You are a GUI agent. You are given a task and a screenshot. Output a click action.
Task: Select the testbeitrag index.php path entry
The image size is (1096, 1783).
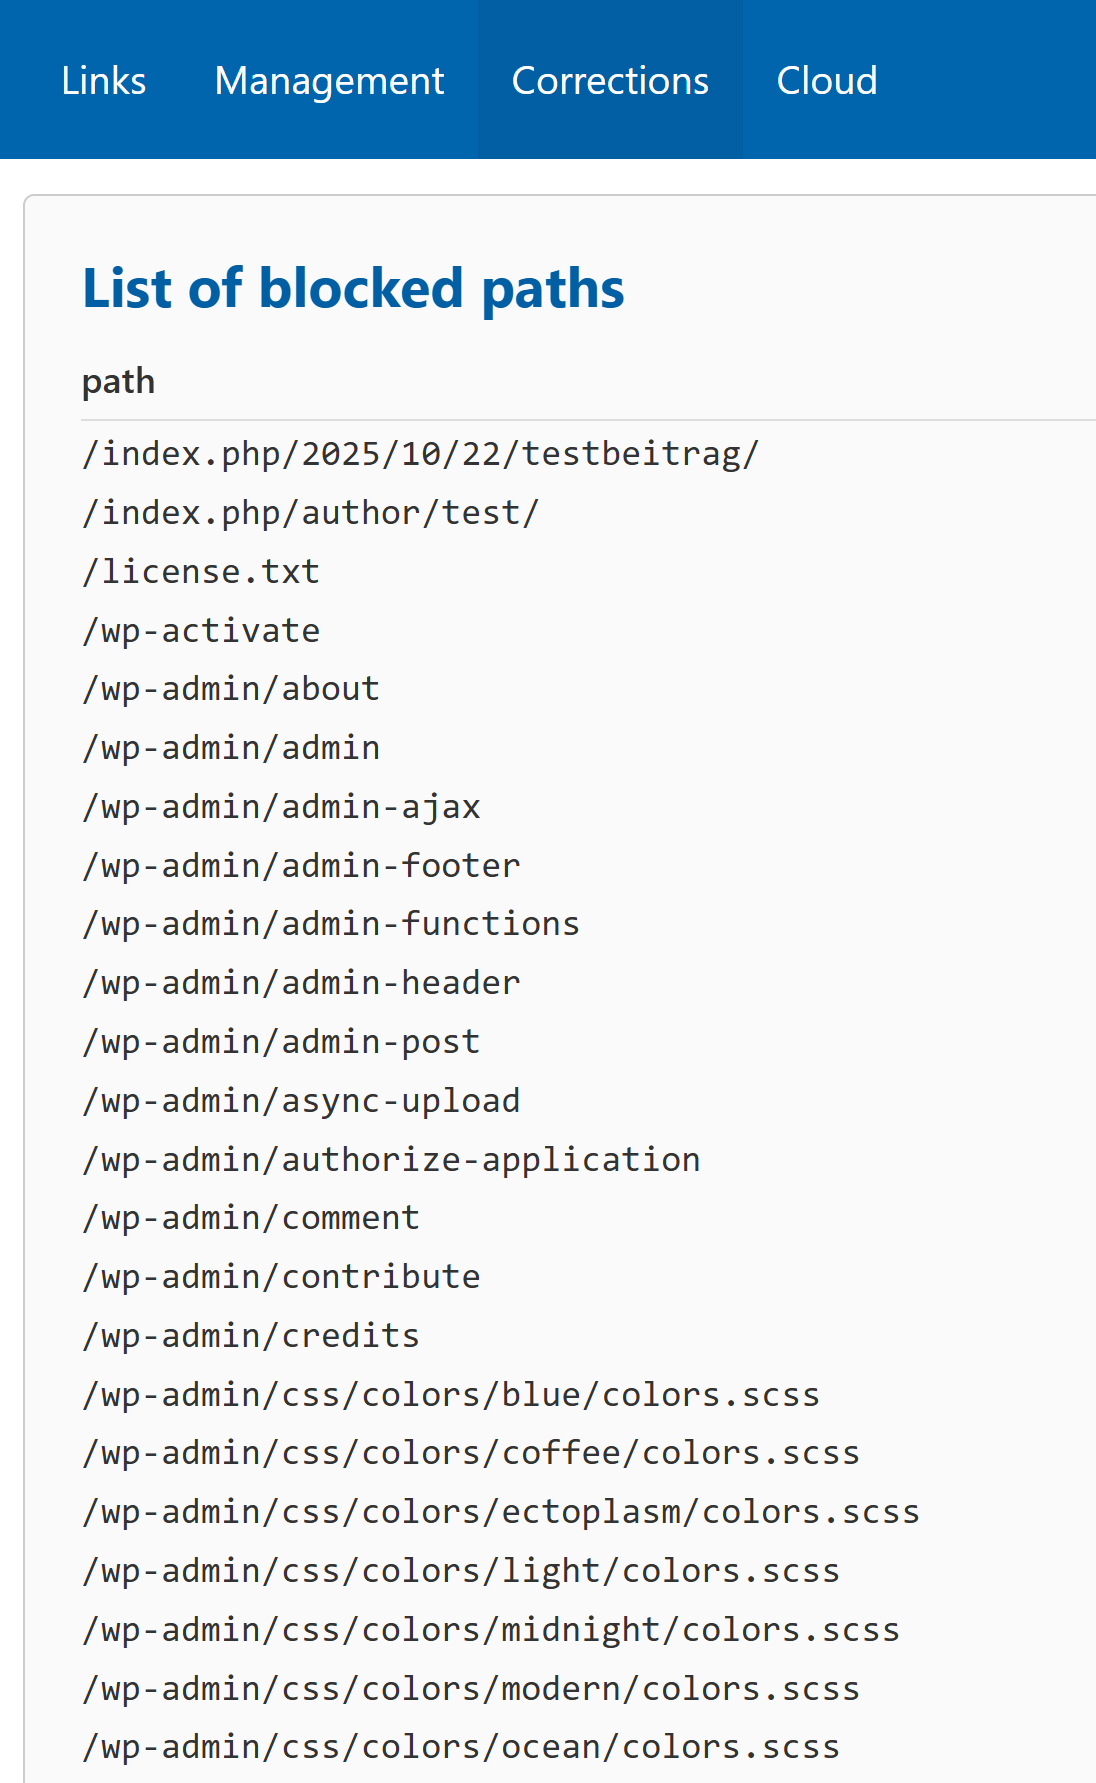click(420, 452)
